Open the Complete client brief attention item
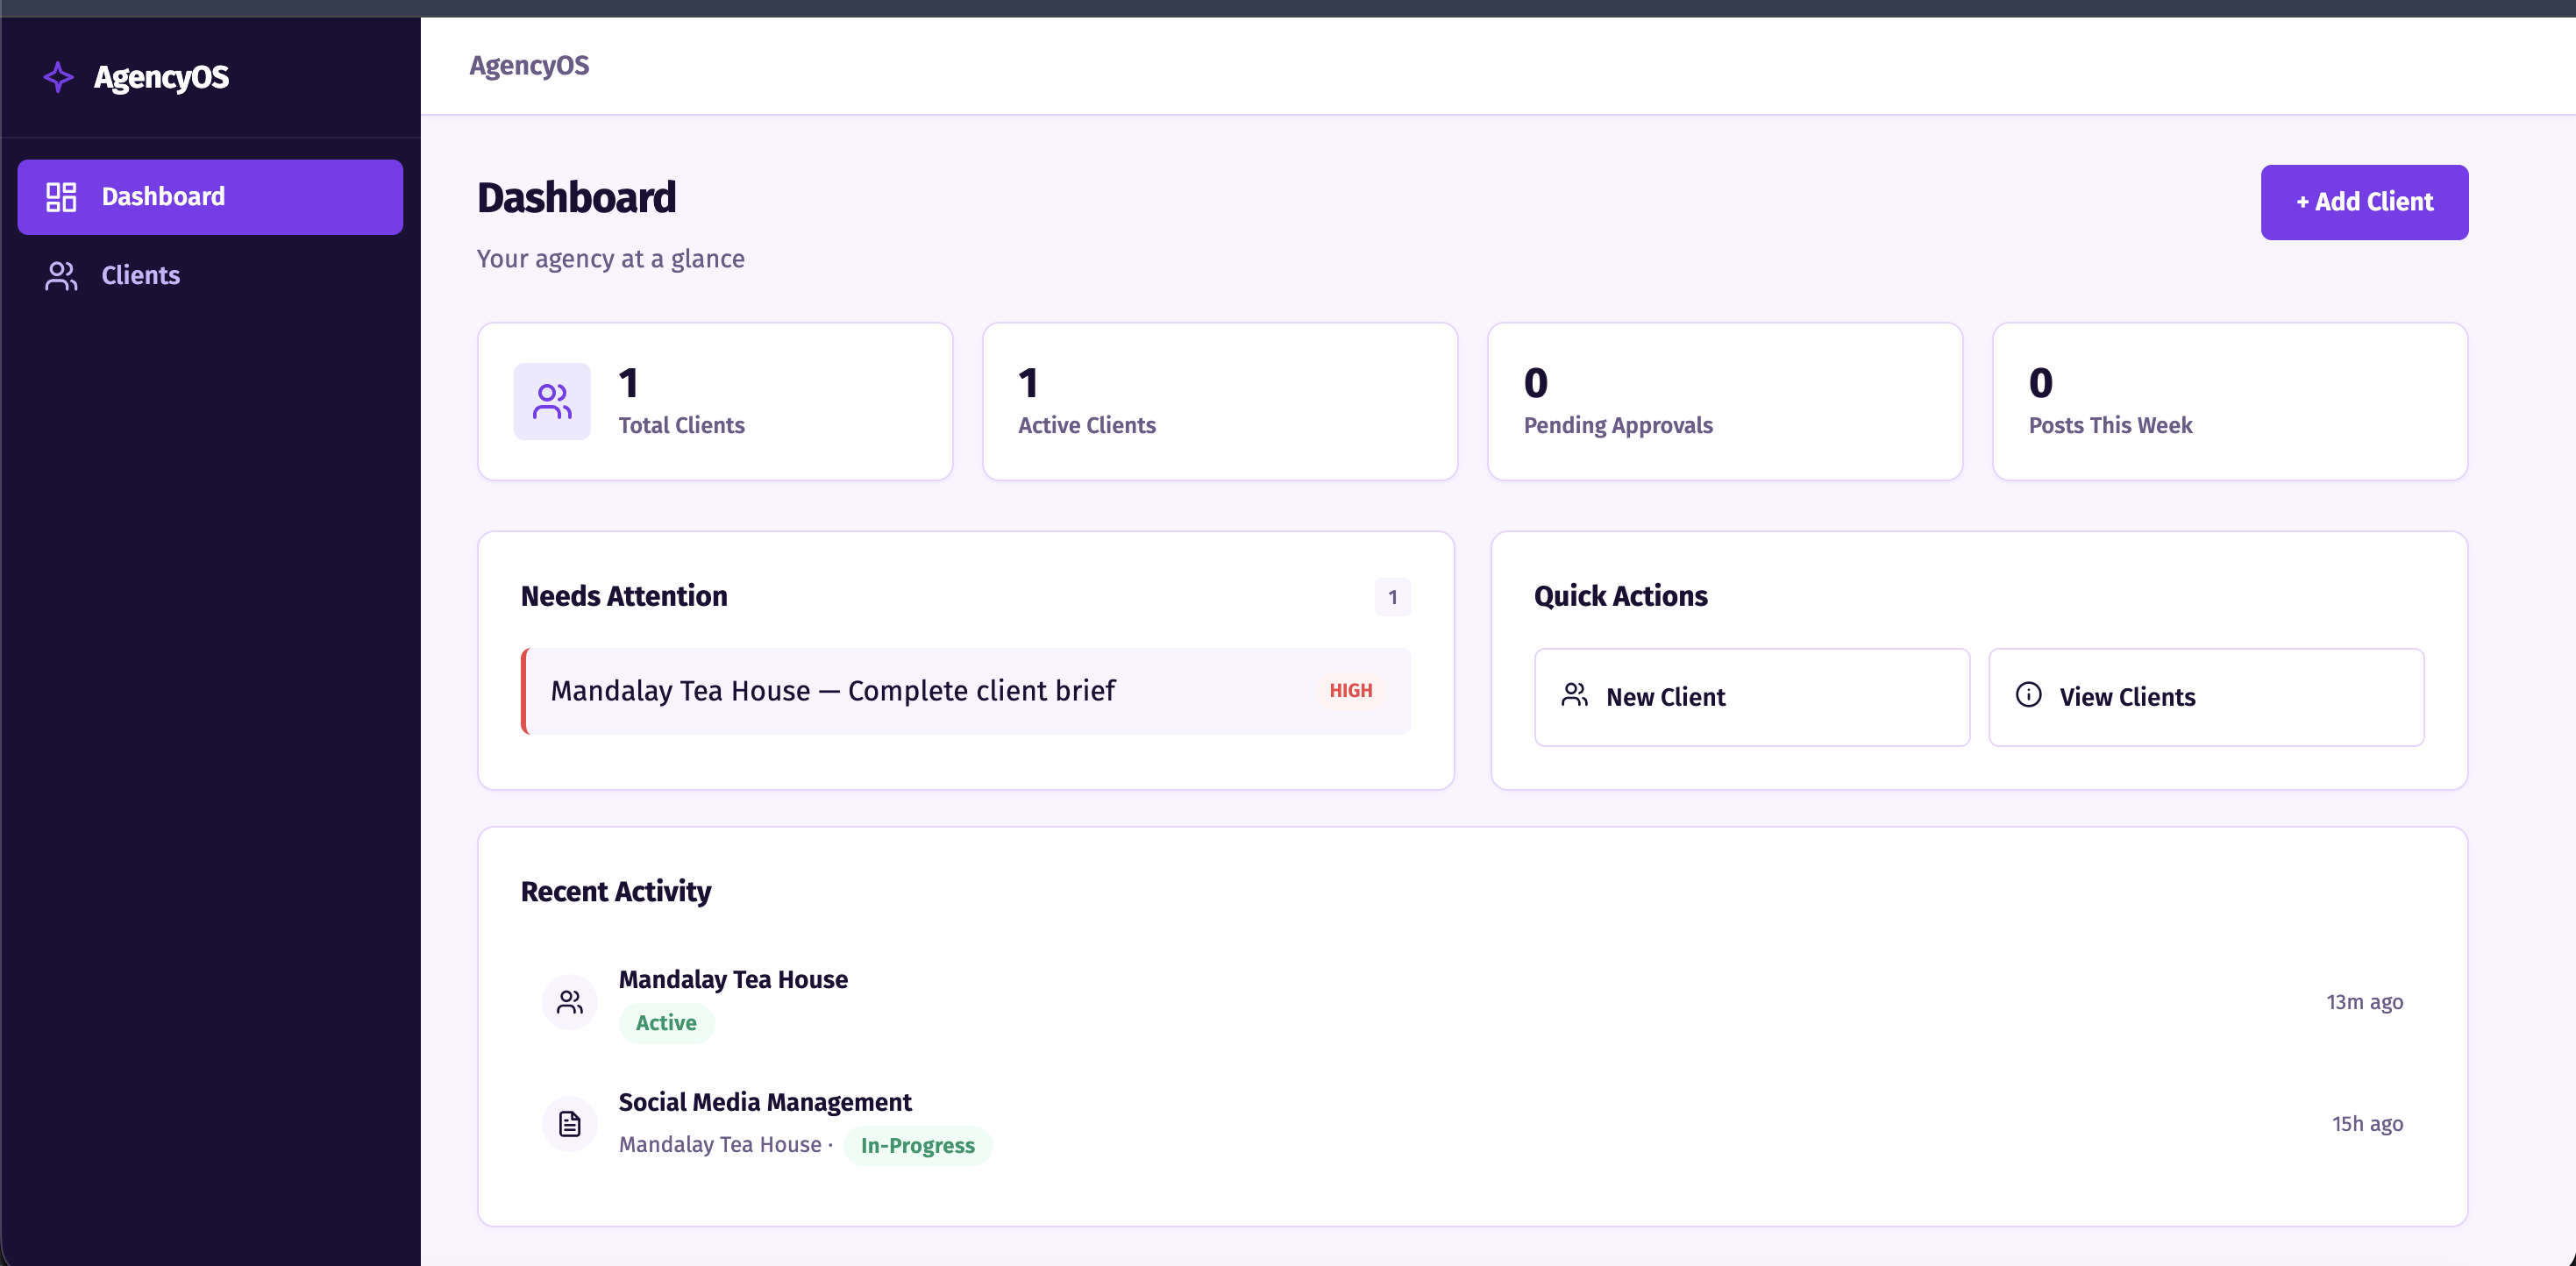Viewport: 2576px width, 1266px height. [966, 691]
